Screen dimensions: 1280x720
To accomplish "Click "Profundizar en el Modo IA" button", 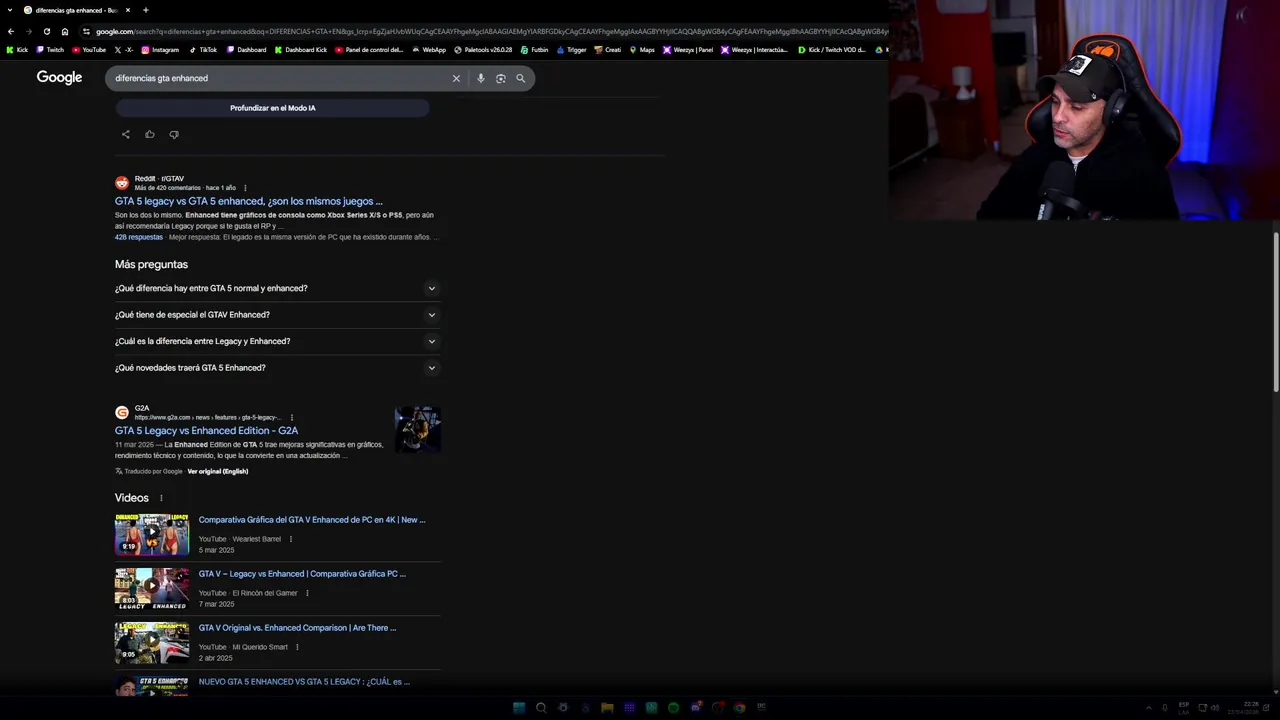I will [x=273, y=108].
